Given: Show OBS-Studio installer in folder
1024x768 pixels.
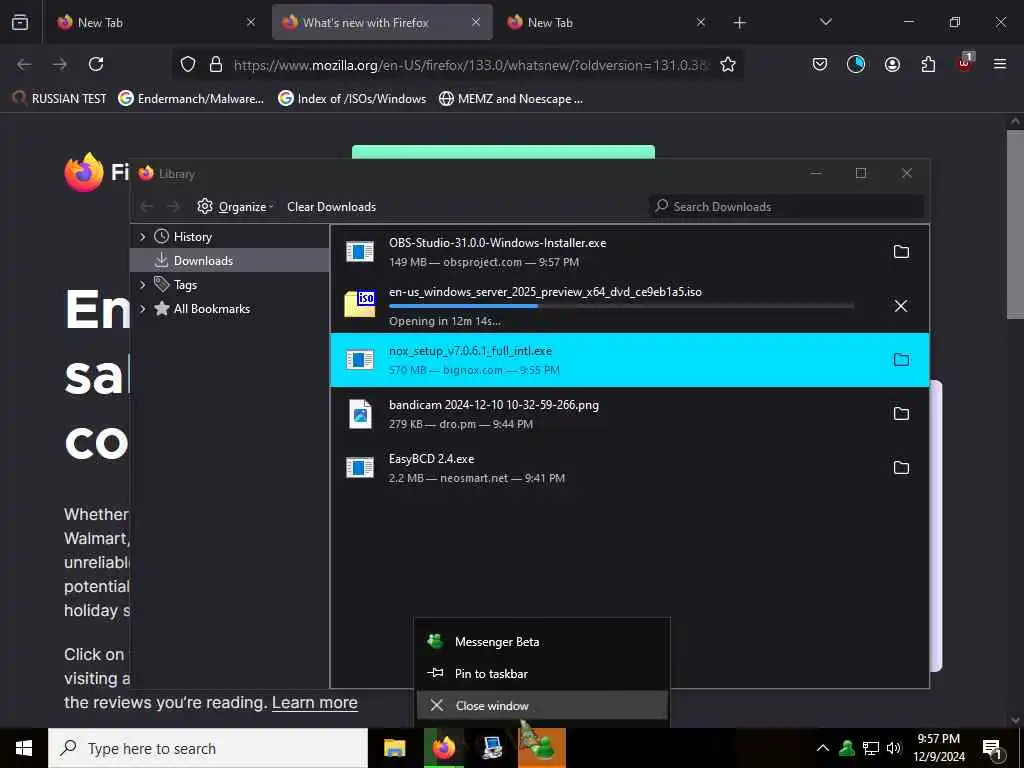Looking at the screenshot, I should 901,252.
